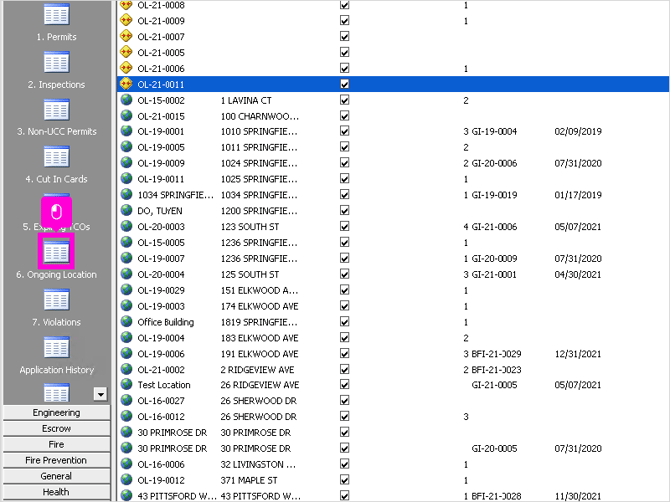Click the globe icon beside OL-20-0003
Viewport: 670px width, 502px height.
pyautogui.click(x=126, y=226)
